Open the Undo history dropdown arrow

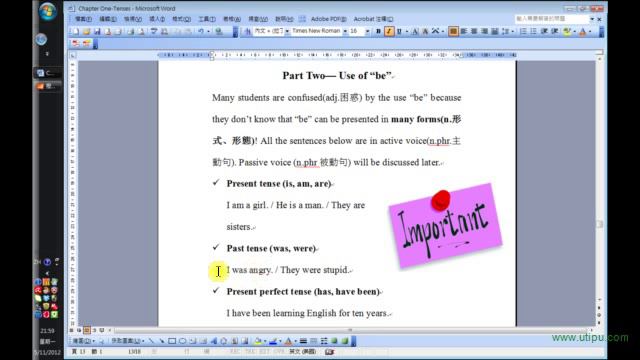tap(208, 31)
